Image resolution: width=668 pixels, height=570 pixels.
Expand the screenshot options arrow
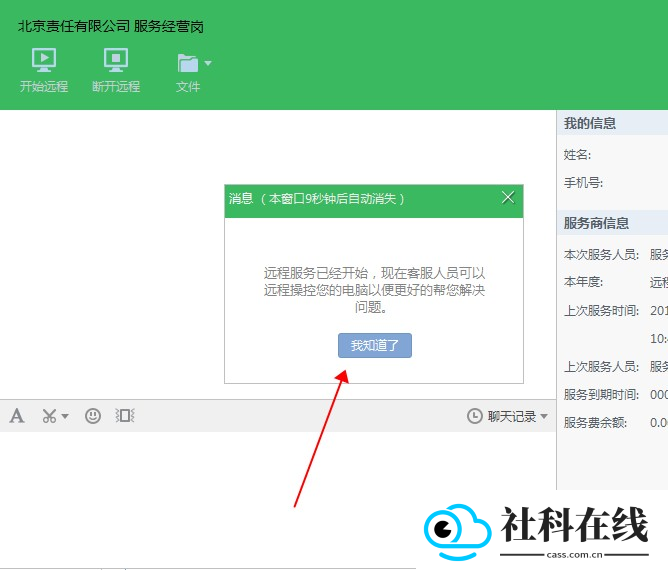pos(65,416)
